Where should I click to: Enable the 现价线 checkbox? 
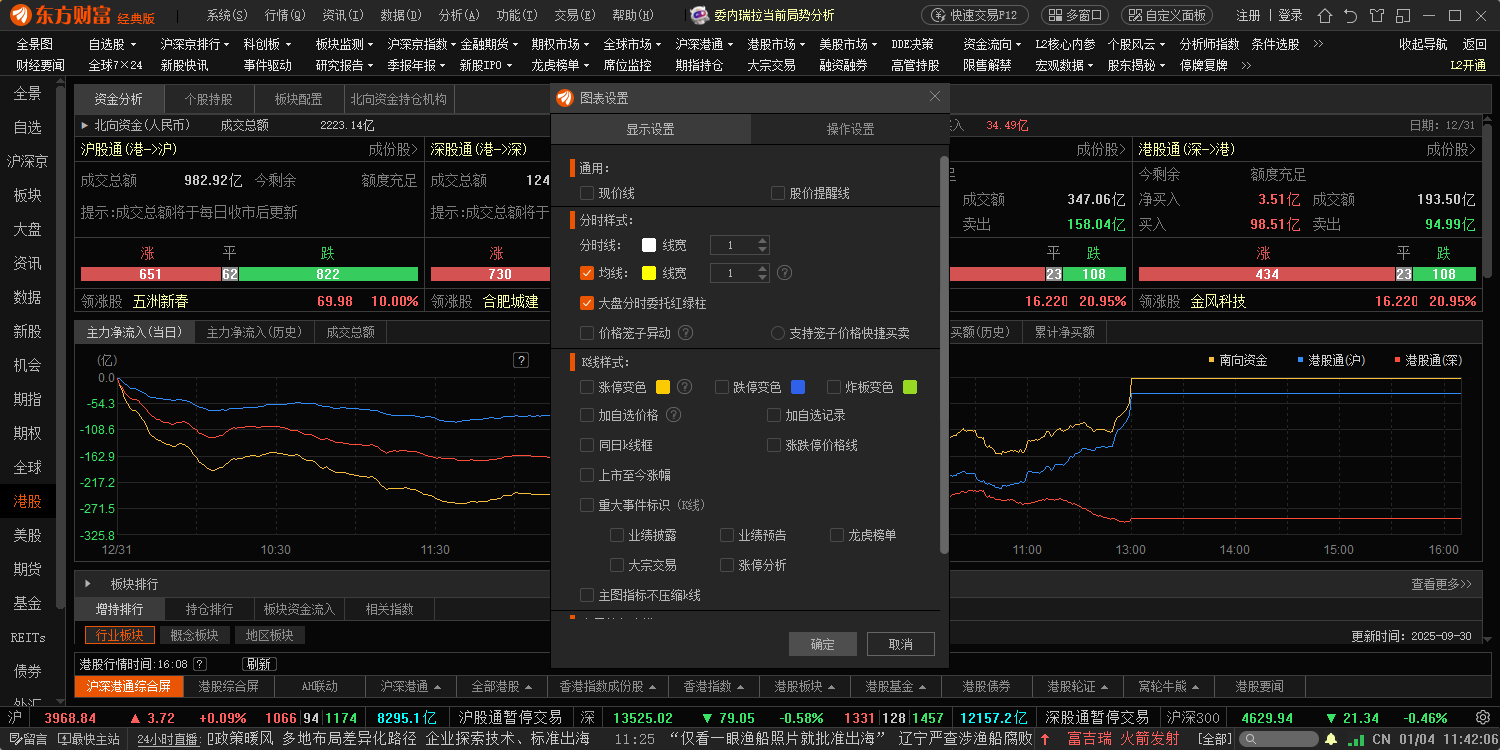point(587,193)
